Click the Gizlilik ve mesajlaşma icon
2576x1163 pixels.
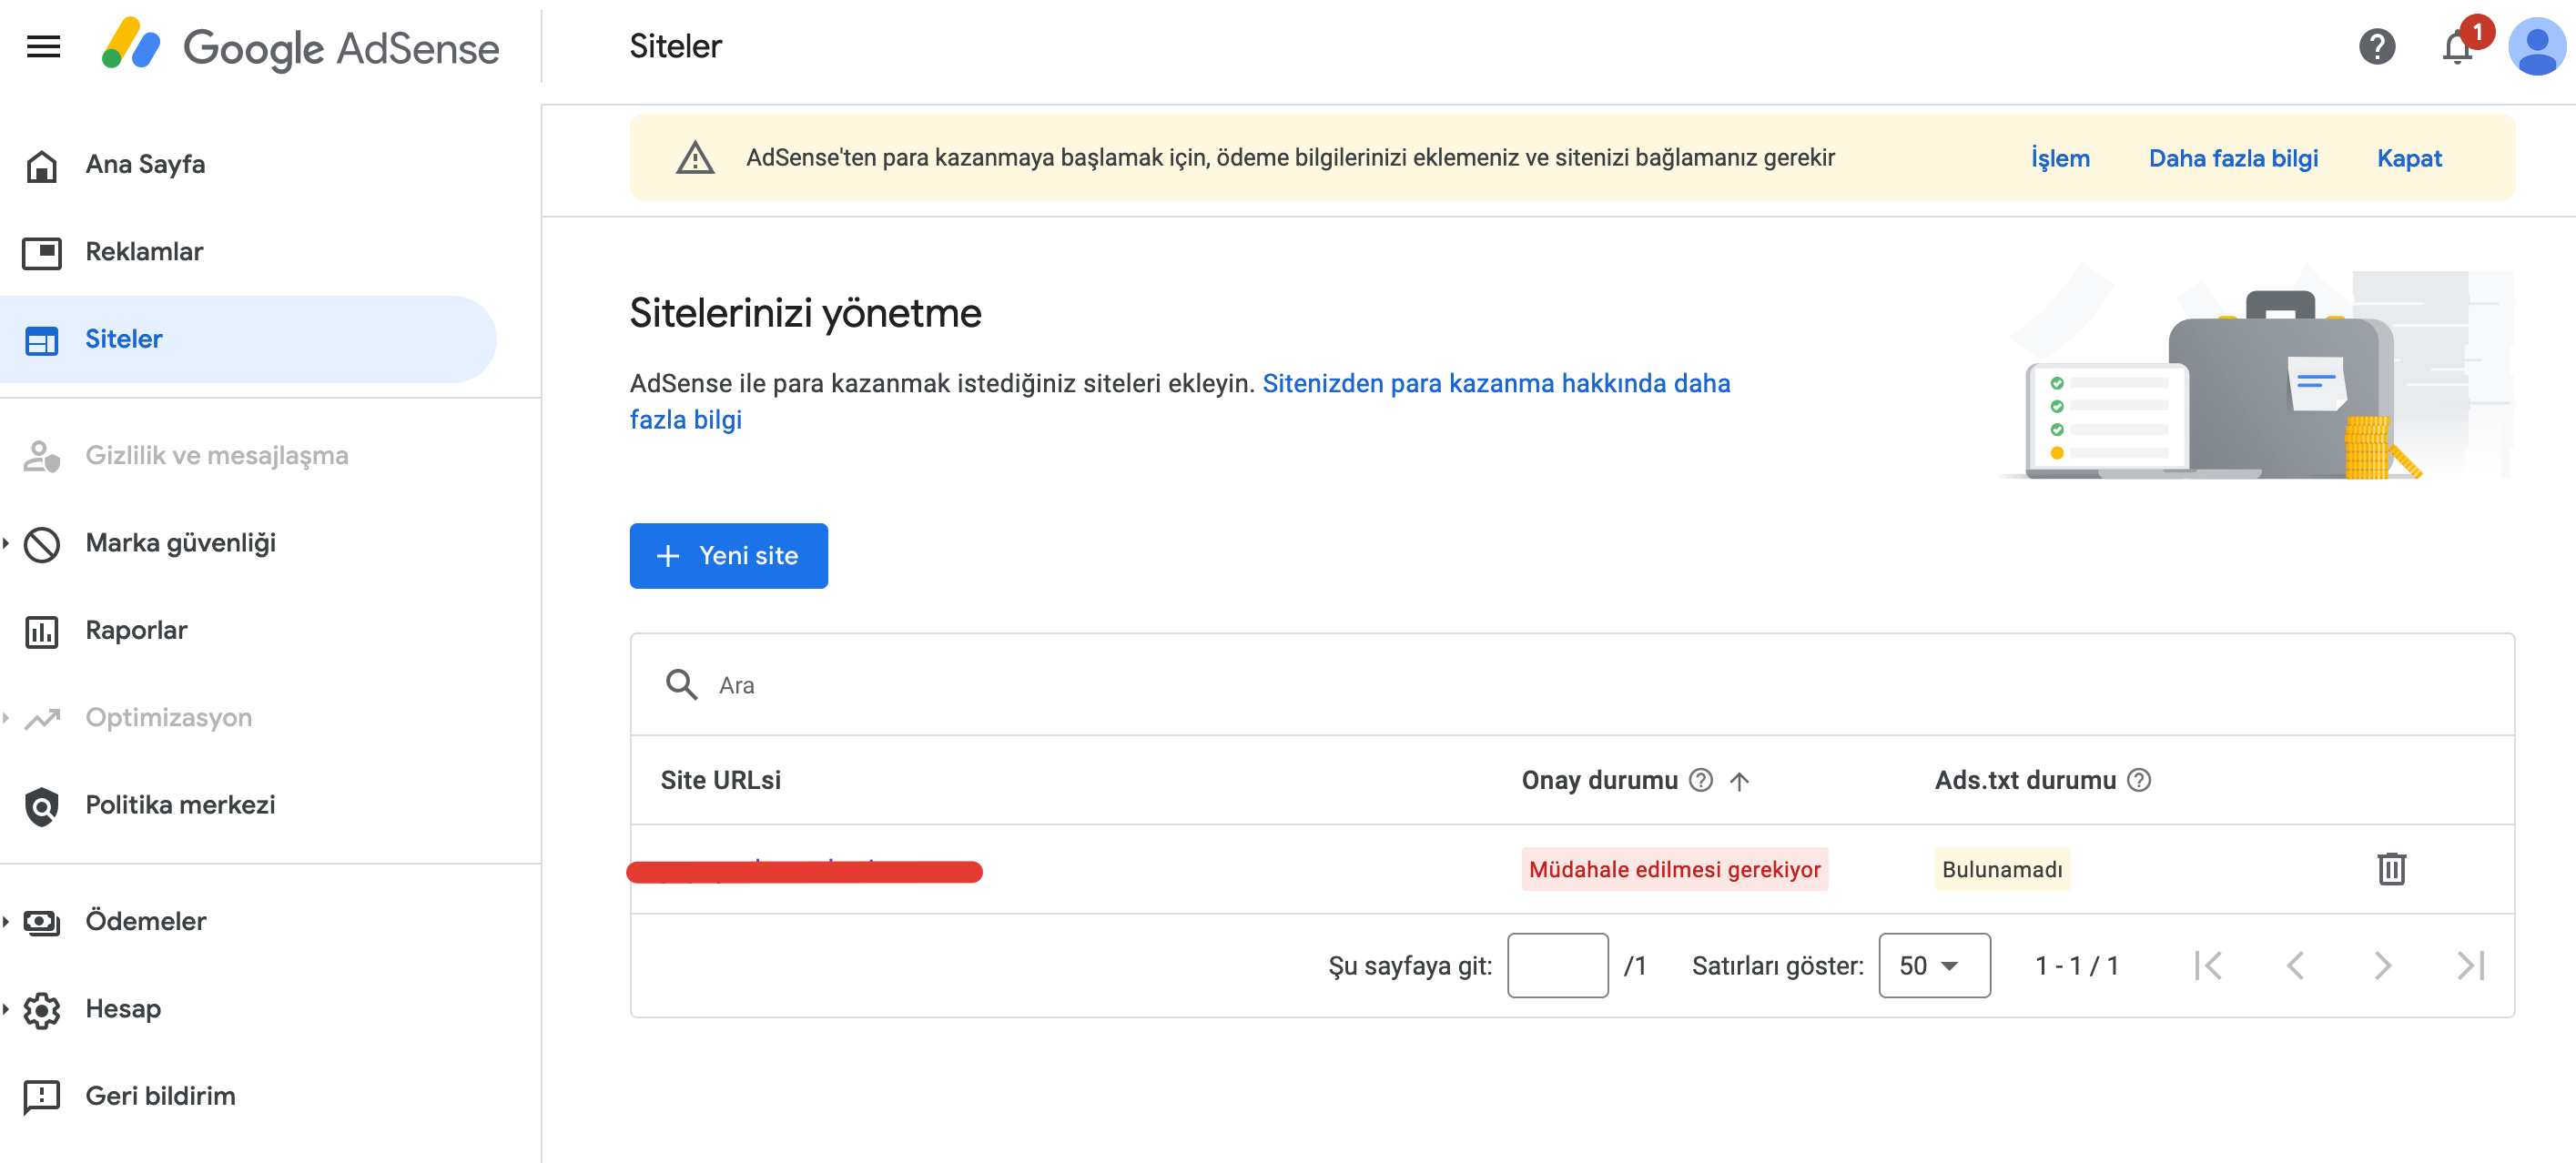tap(42, 456)
